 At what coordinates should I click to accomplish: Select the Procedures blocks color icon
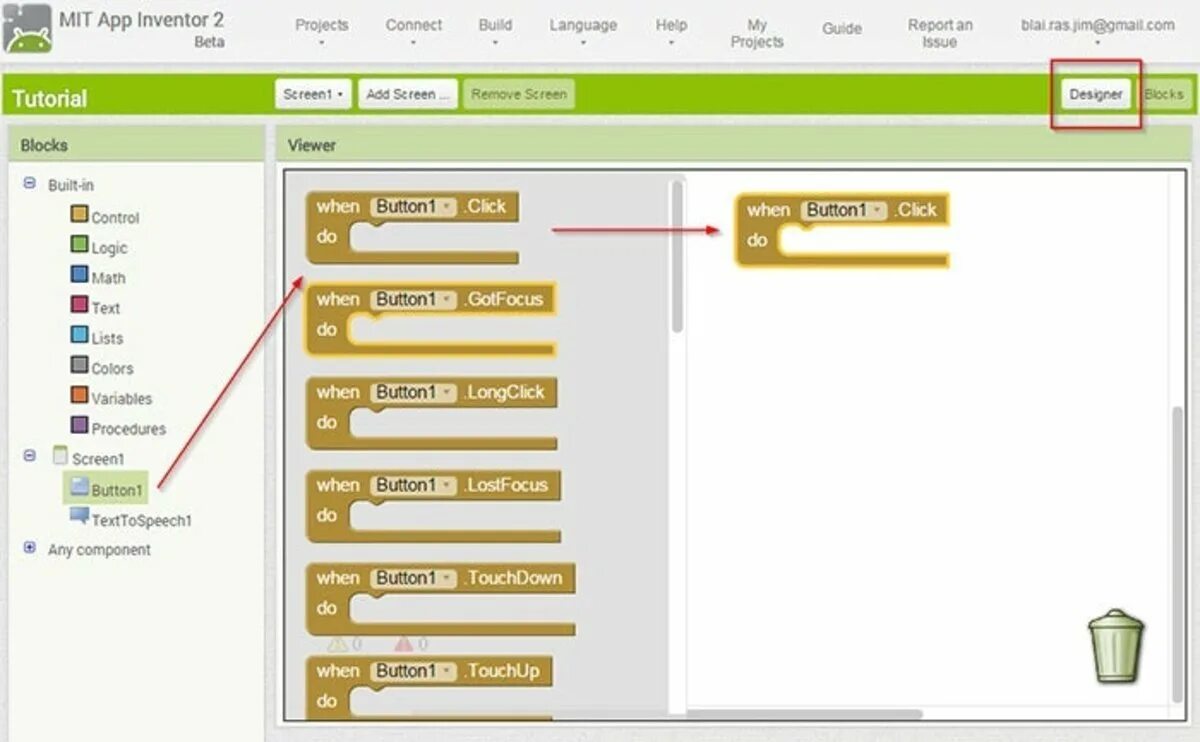click(79, 425)
